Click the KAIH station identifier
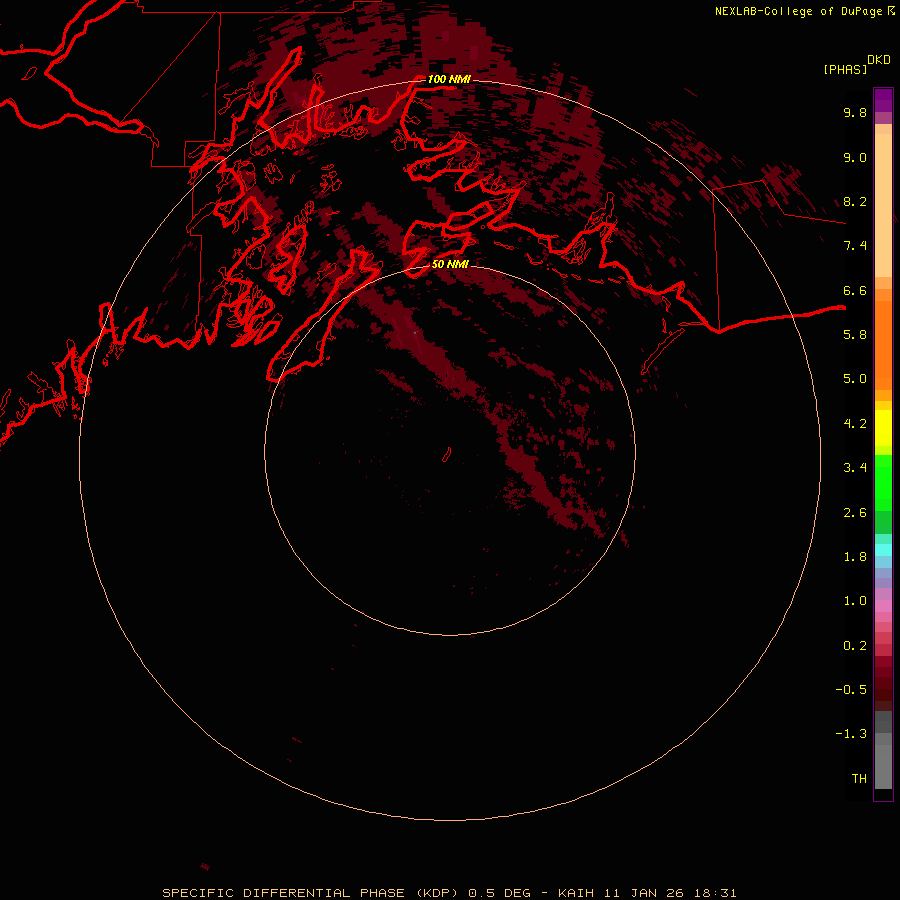 pos(577,893)
